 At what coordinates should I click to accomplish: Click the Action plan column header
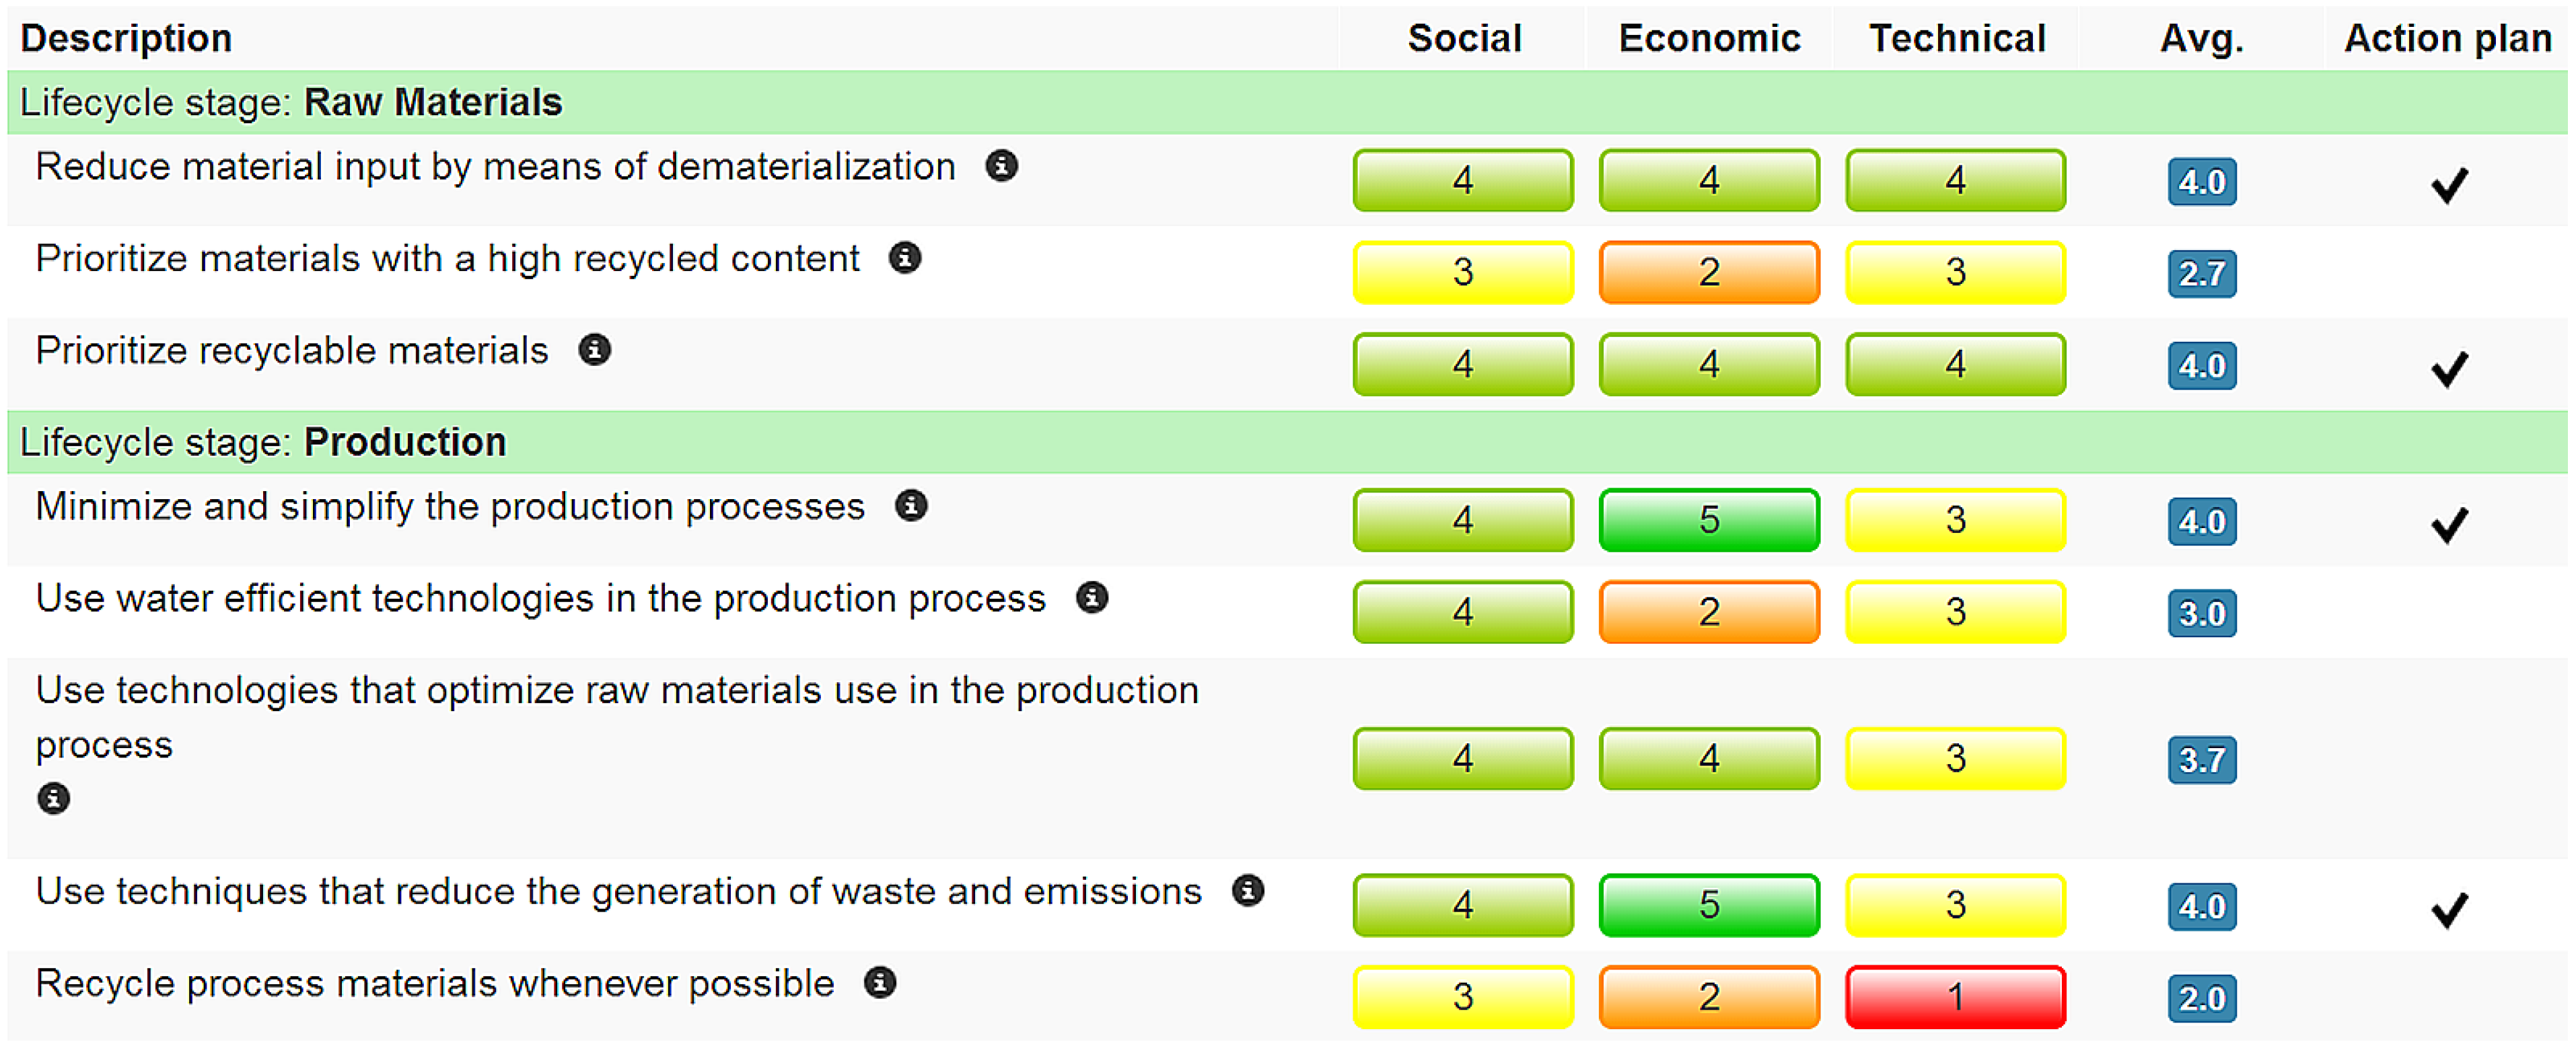point(2447,39)
